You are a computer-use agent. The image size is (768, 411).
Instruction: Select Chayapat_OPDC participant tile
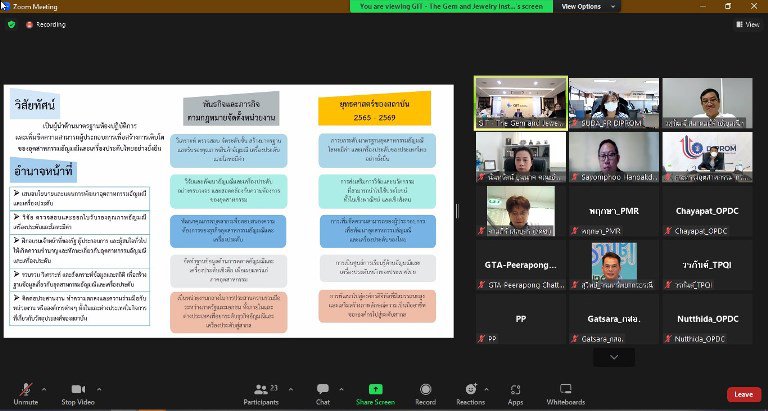(x=707, y=211)
